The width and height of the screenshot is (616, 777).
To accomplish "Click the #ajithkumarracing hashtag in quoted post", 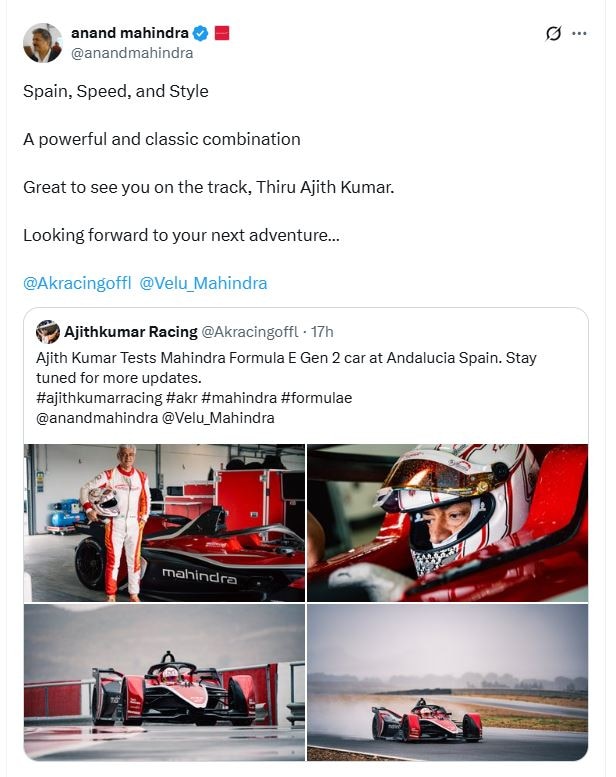I will coord(96,398).
